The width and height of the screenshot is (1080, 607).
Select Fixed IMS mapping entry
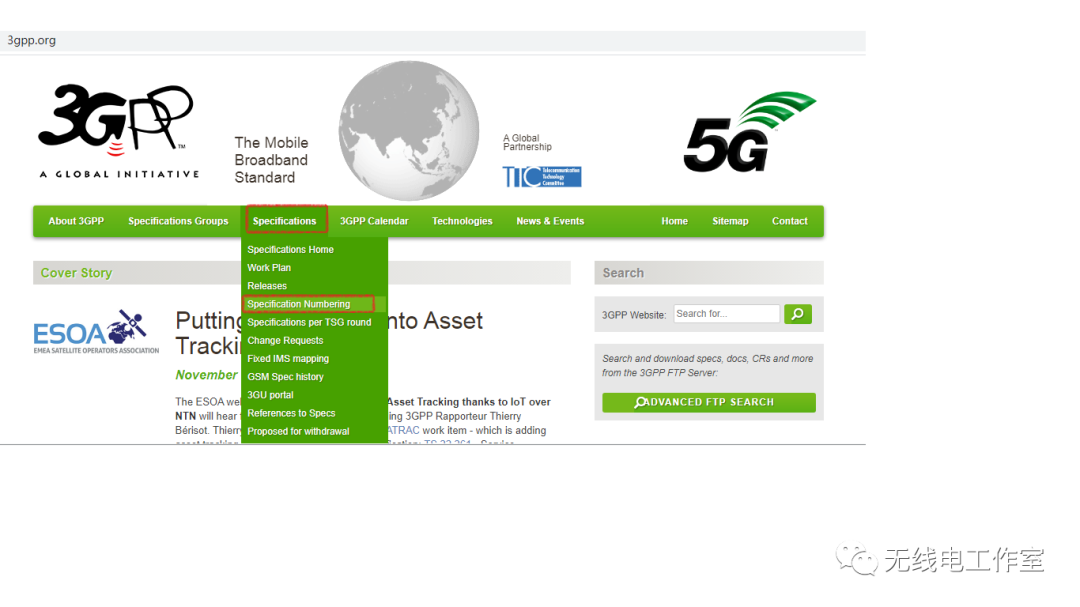tap(288, 358)
